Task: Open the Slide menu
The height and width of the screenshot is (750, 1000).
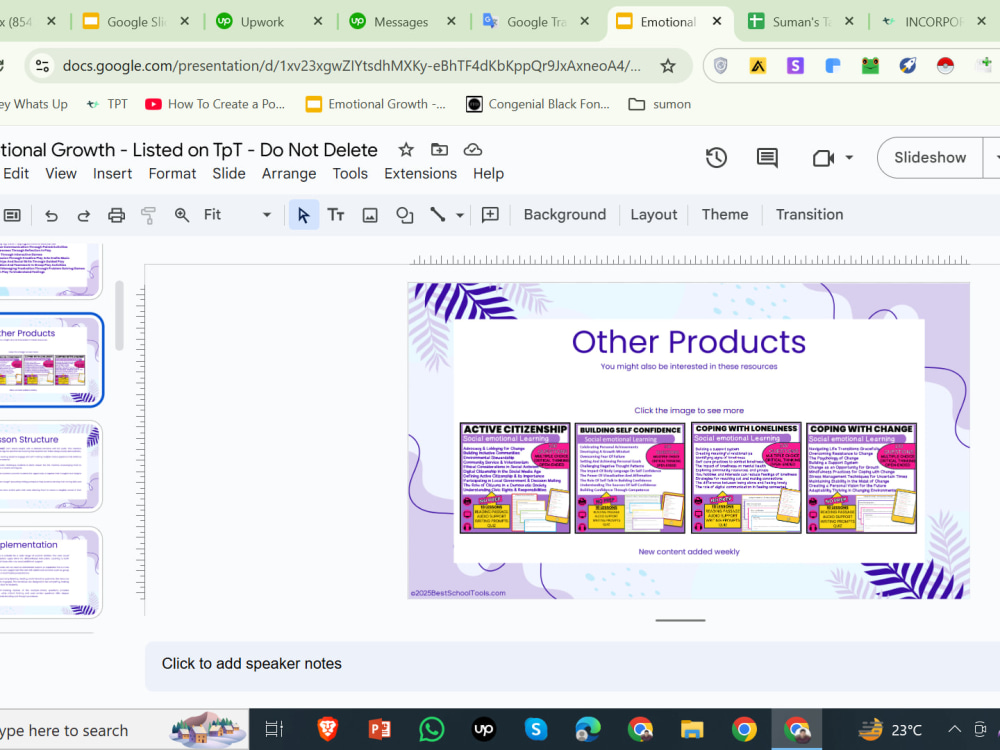Action: point(228,173)
